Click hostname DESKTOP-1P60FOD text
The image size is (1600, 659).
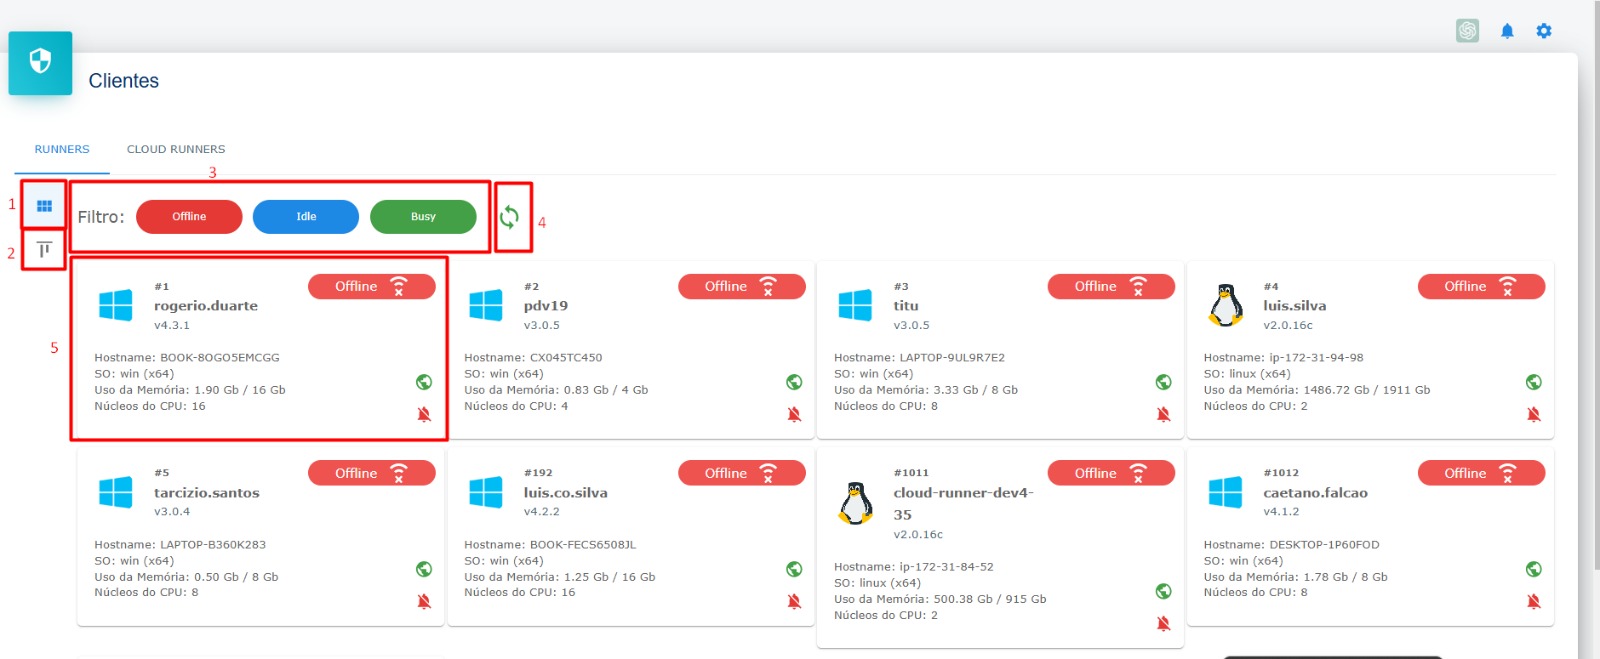[x=1324, y=545]
